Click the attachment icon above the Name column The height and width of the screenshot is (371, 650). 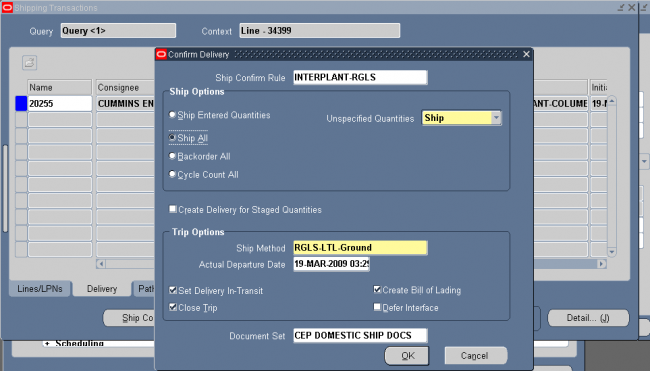pyautogui.click(x=29, y=63)
